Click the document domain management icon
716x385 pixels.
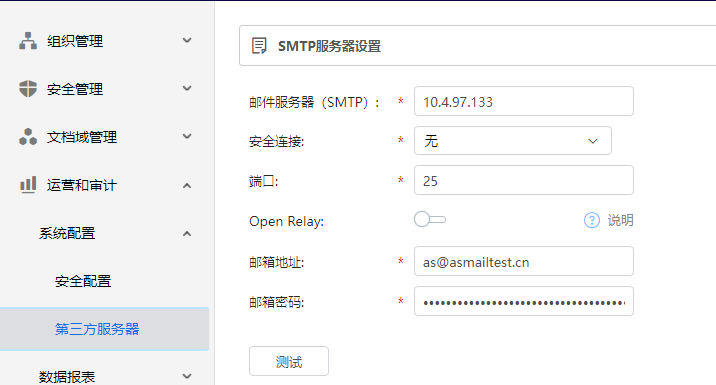click(28, 137)
